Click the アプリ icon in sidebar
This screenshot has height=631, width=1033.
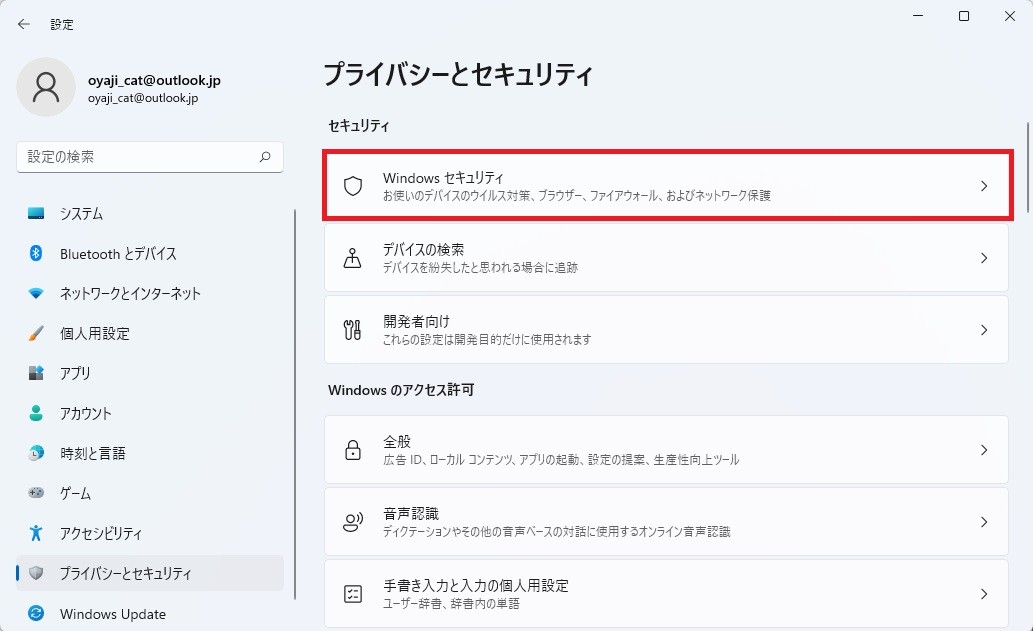tap(36, 373)
